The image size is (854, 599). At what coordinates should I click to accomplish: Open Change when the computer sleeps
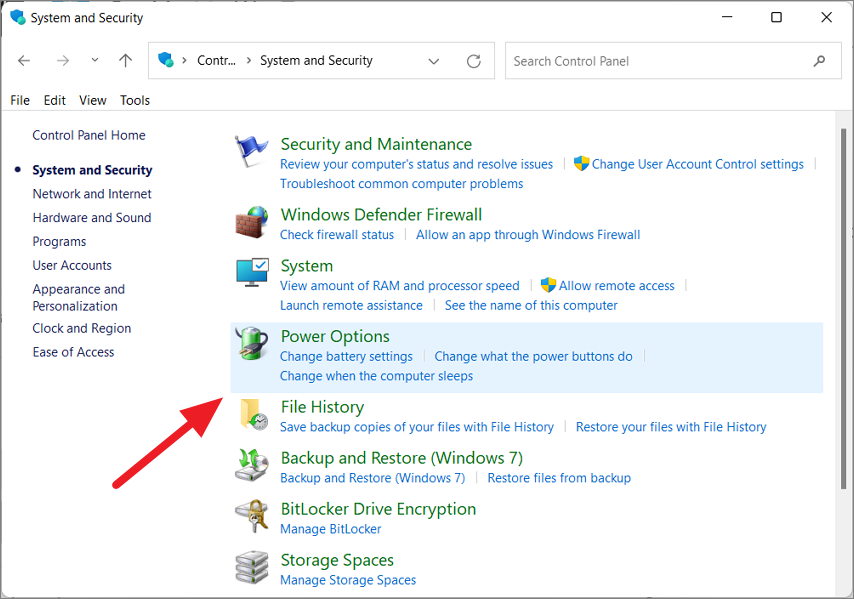(376, 376)
